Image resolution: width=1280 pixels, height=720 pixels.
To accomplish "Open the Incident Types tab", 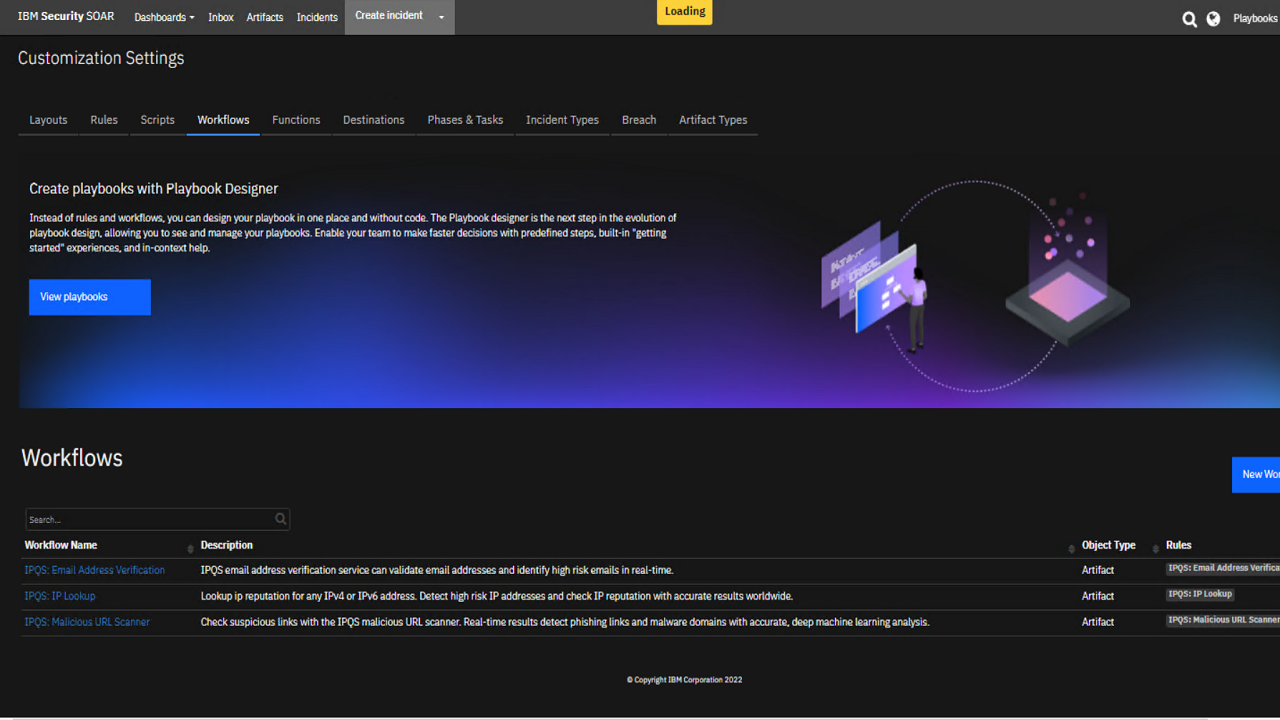I will 562,119.
